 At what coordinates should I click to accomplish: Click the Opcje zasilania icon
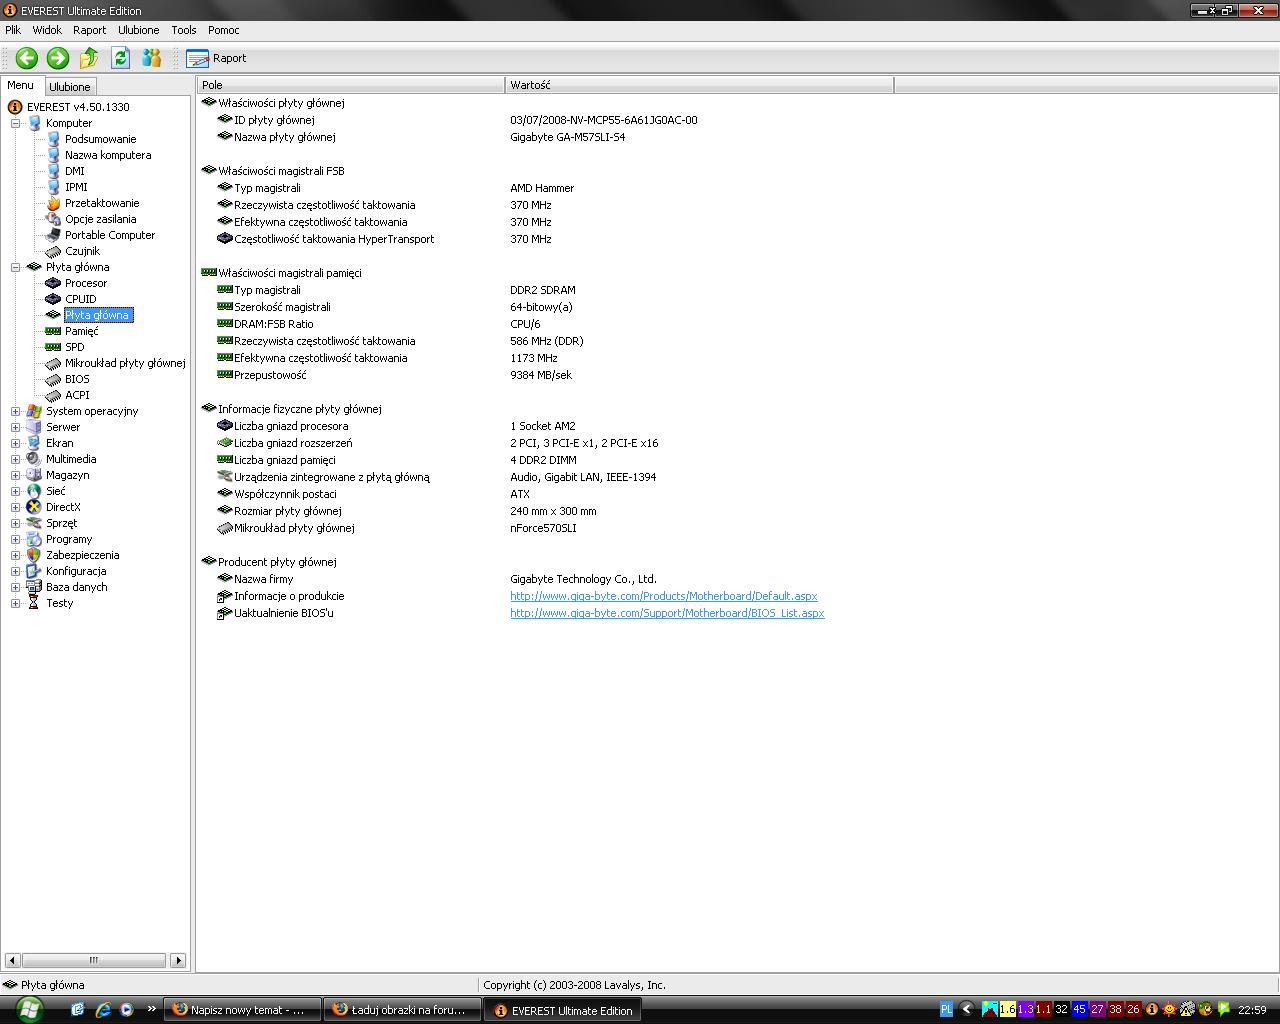(53, 219)
